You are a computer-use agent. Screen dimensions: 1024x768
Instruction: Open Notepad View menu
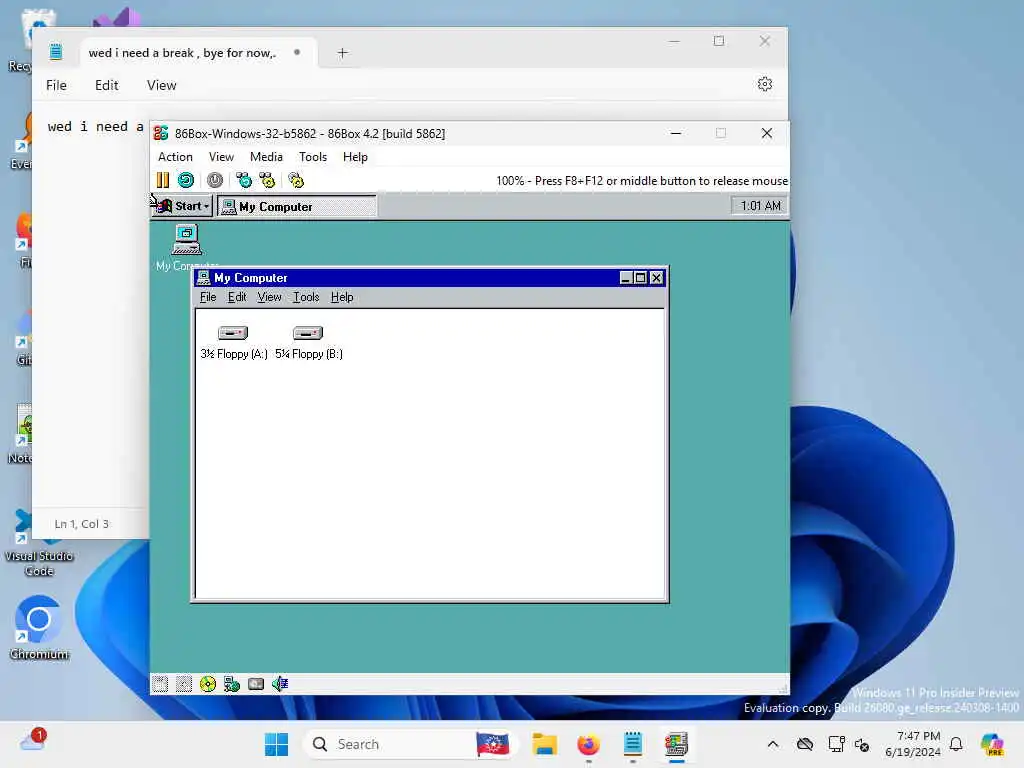point(161,85)
